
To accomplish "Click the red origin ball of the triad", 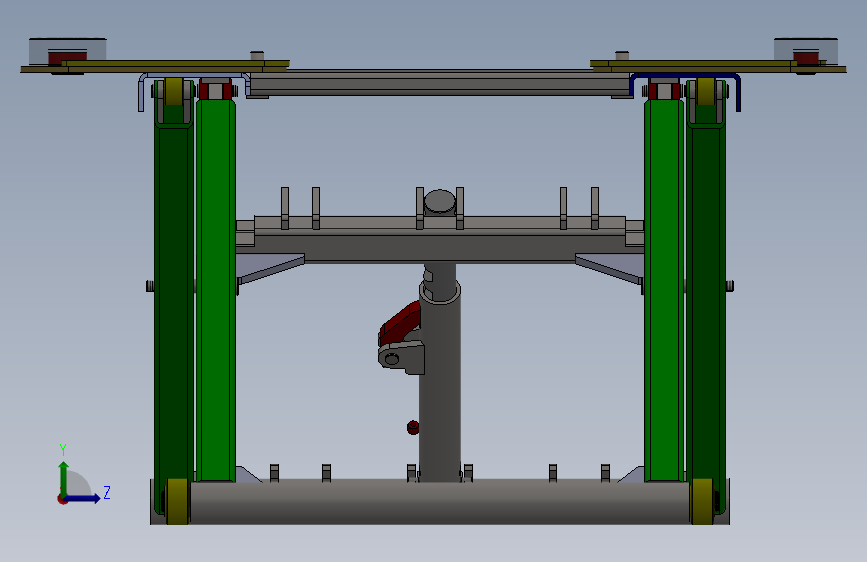I will click(x=62, y=499).
